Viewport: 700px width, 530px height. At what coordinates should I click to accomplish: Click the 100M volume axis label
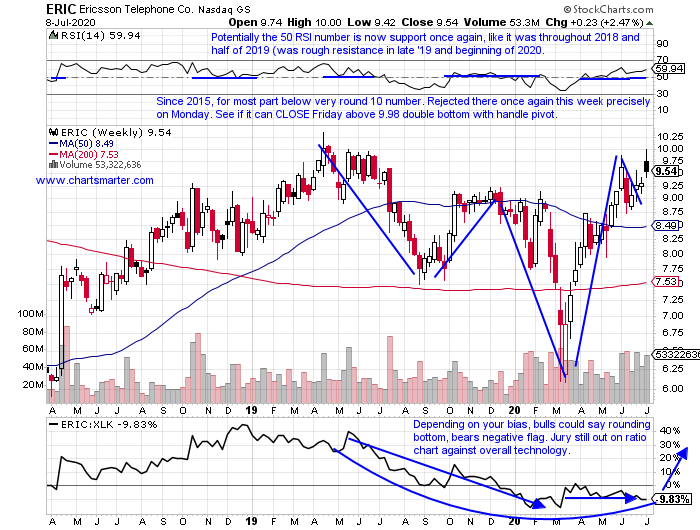point(30,314)
